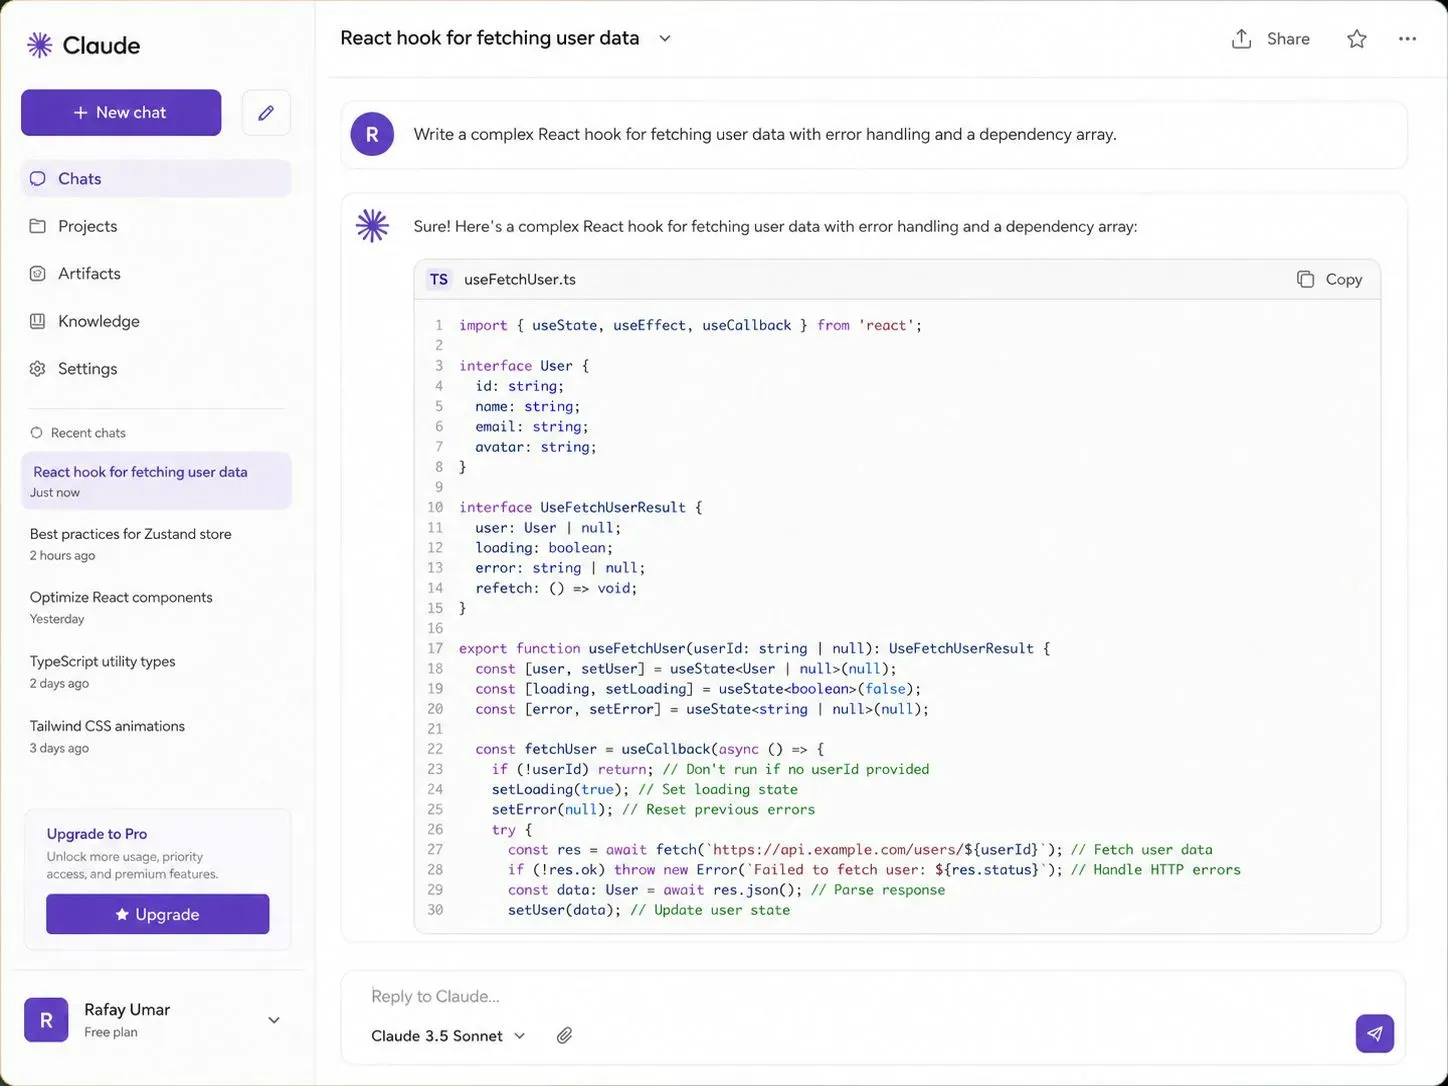Click code line export function useFetchUser

(755, 648)
